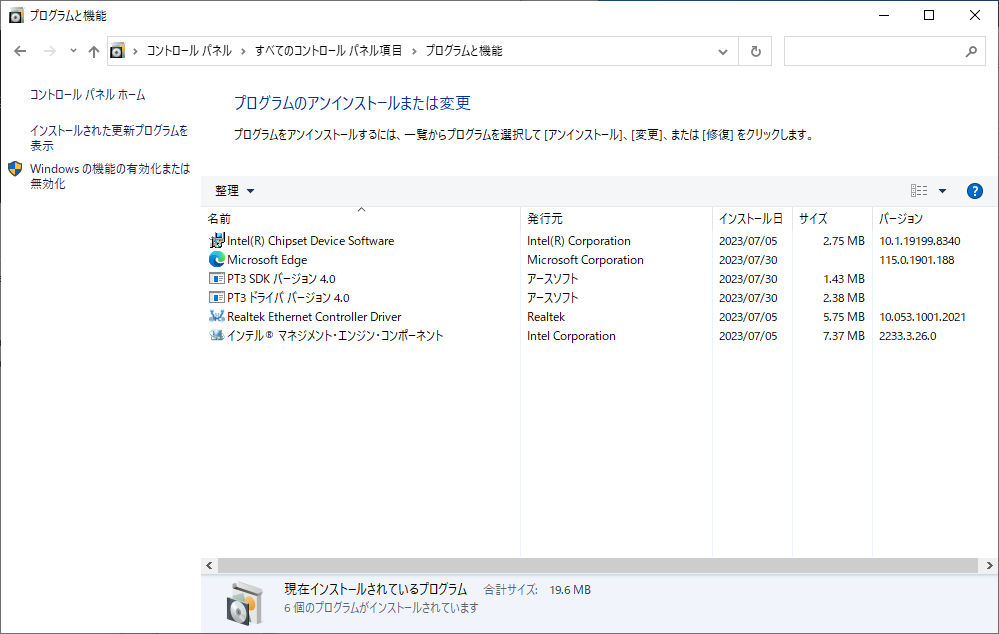The height and width of the screenshot is (634, 999).
Task: Click the installed programs disc icon in details pane
Action: point(245,603)
